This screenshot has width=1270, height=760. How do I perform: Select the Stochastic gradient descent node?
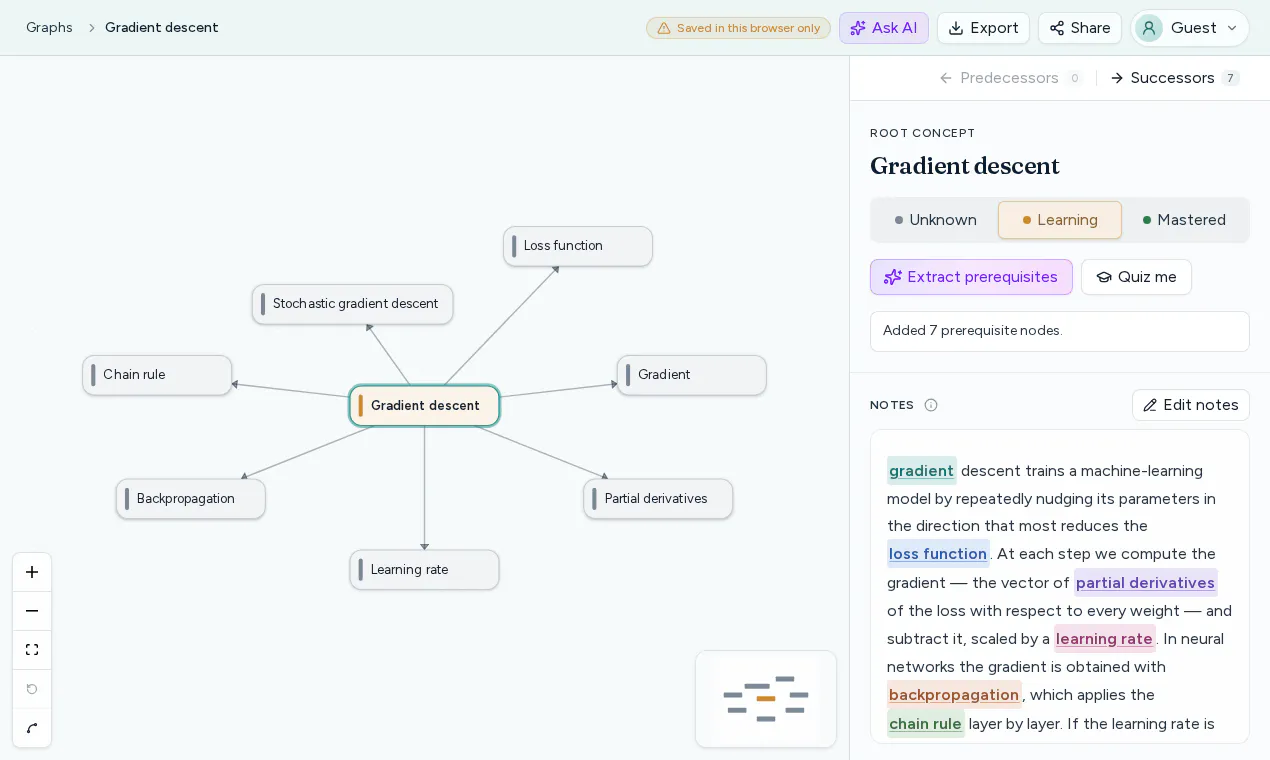(x=353, y=304)
